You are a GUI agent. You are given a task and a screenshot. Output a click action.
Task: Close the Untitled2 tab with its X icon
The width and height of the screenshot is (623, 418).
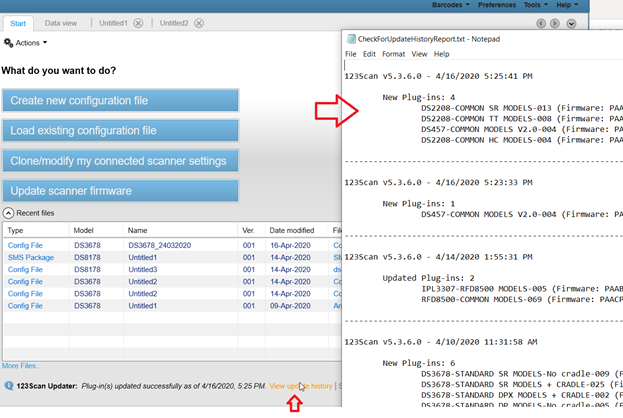199,23
